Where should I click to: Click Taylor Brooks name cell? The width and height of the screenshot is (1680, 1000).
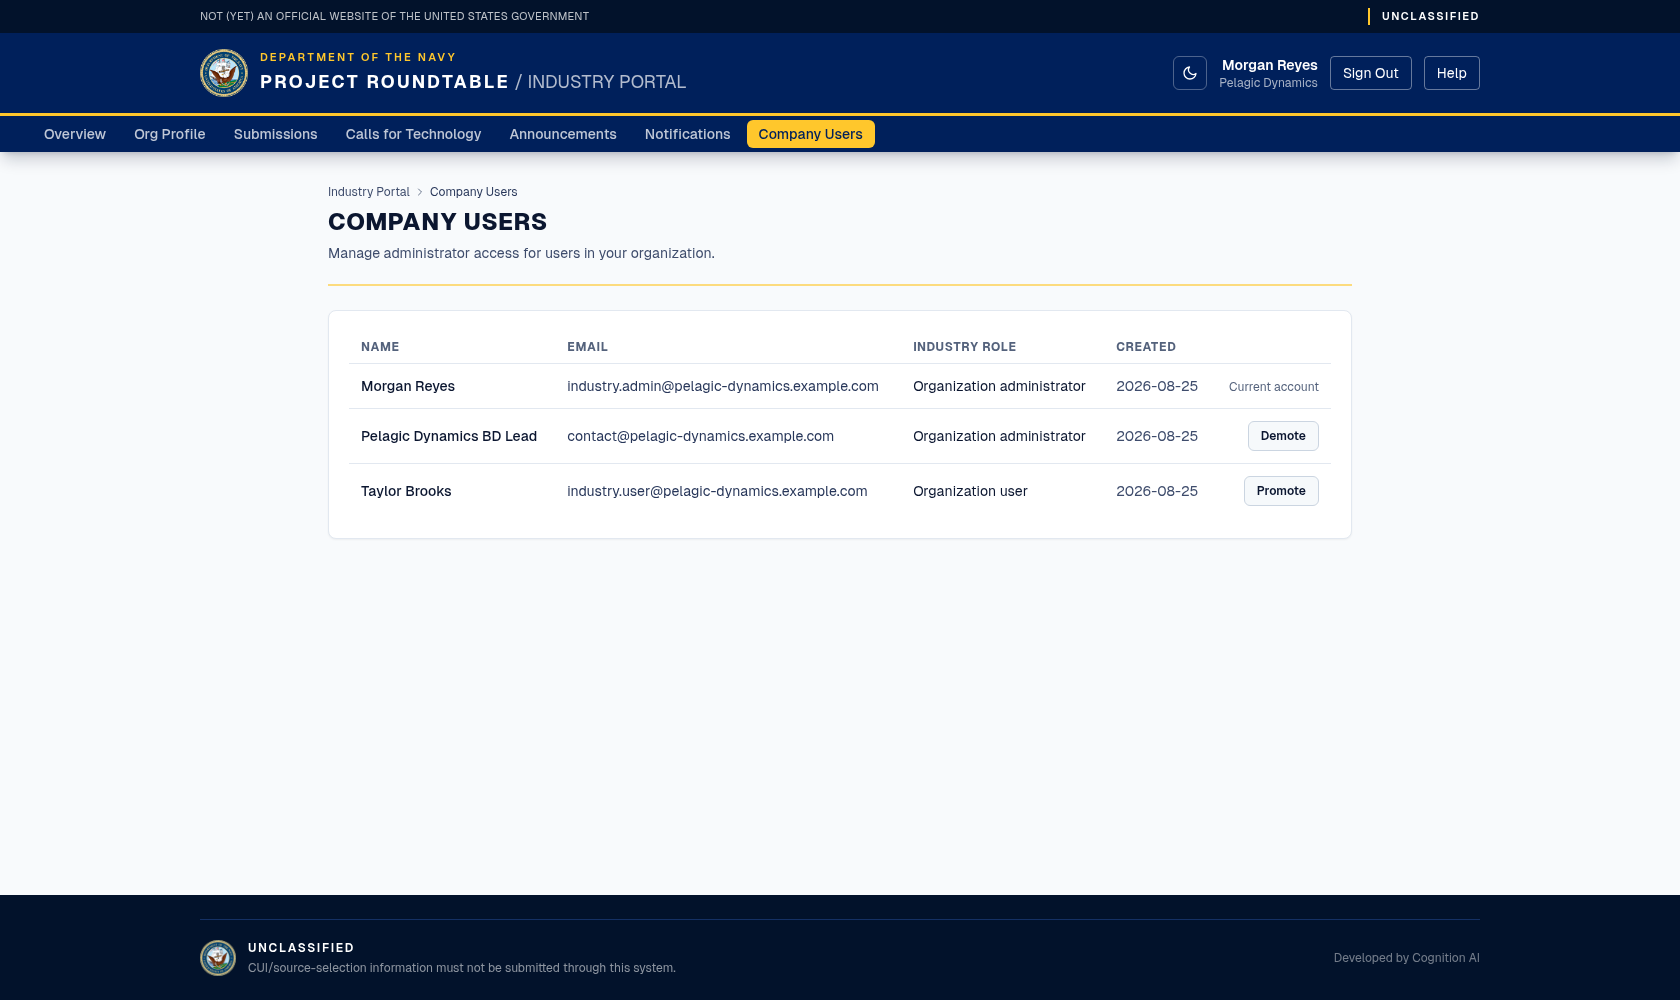406,491
